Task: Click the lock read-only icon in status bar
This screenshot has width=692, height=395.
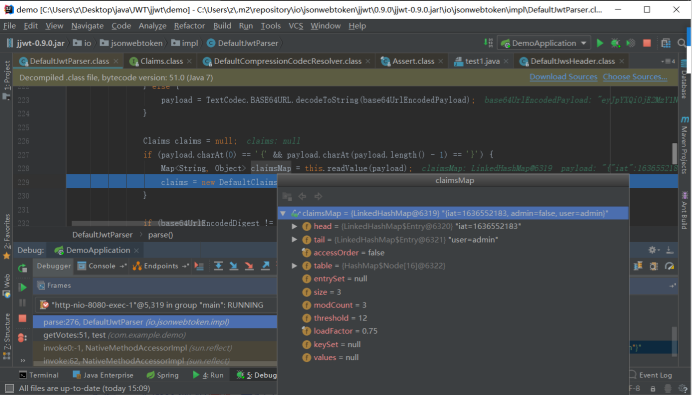Action: click(653, 388)
